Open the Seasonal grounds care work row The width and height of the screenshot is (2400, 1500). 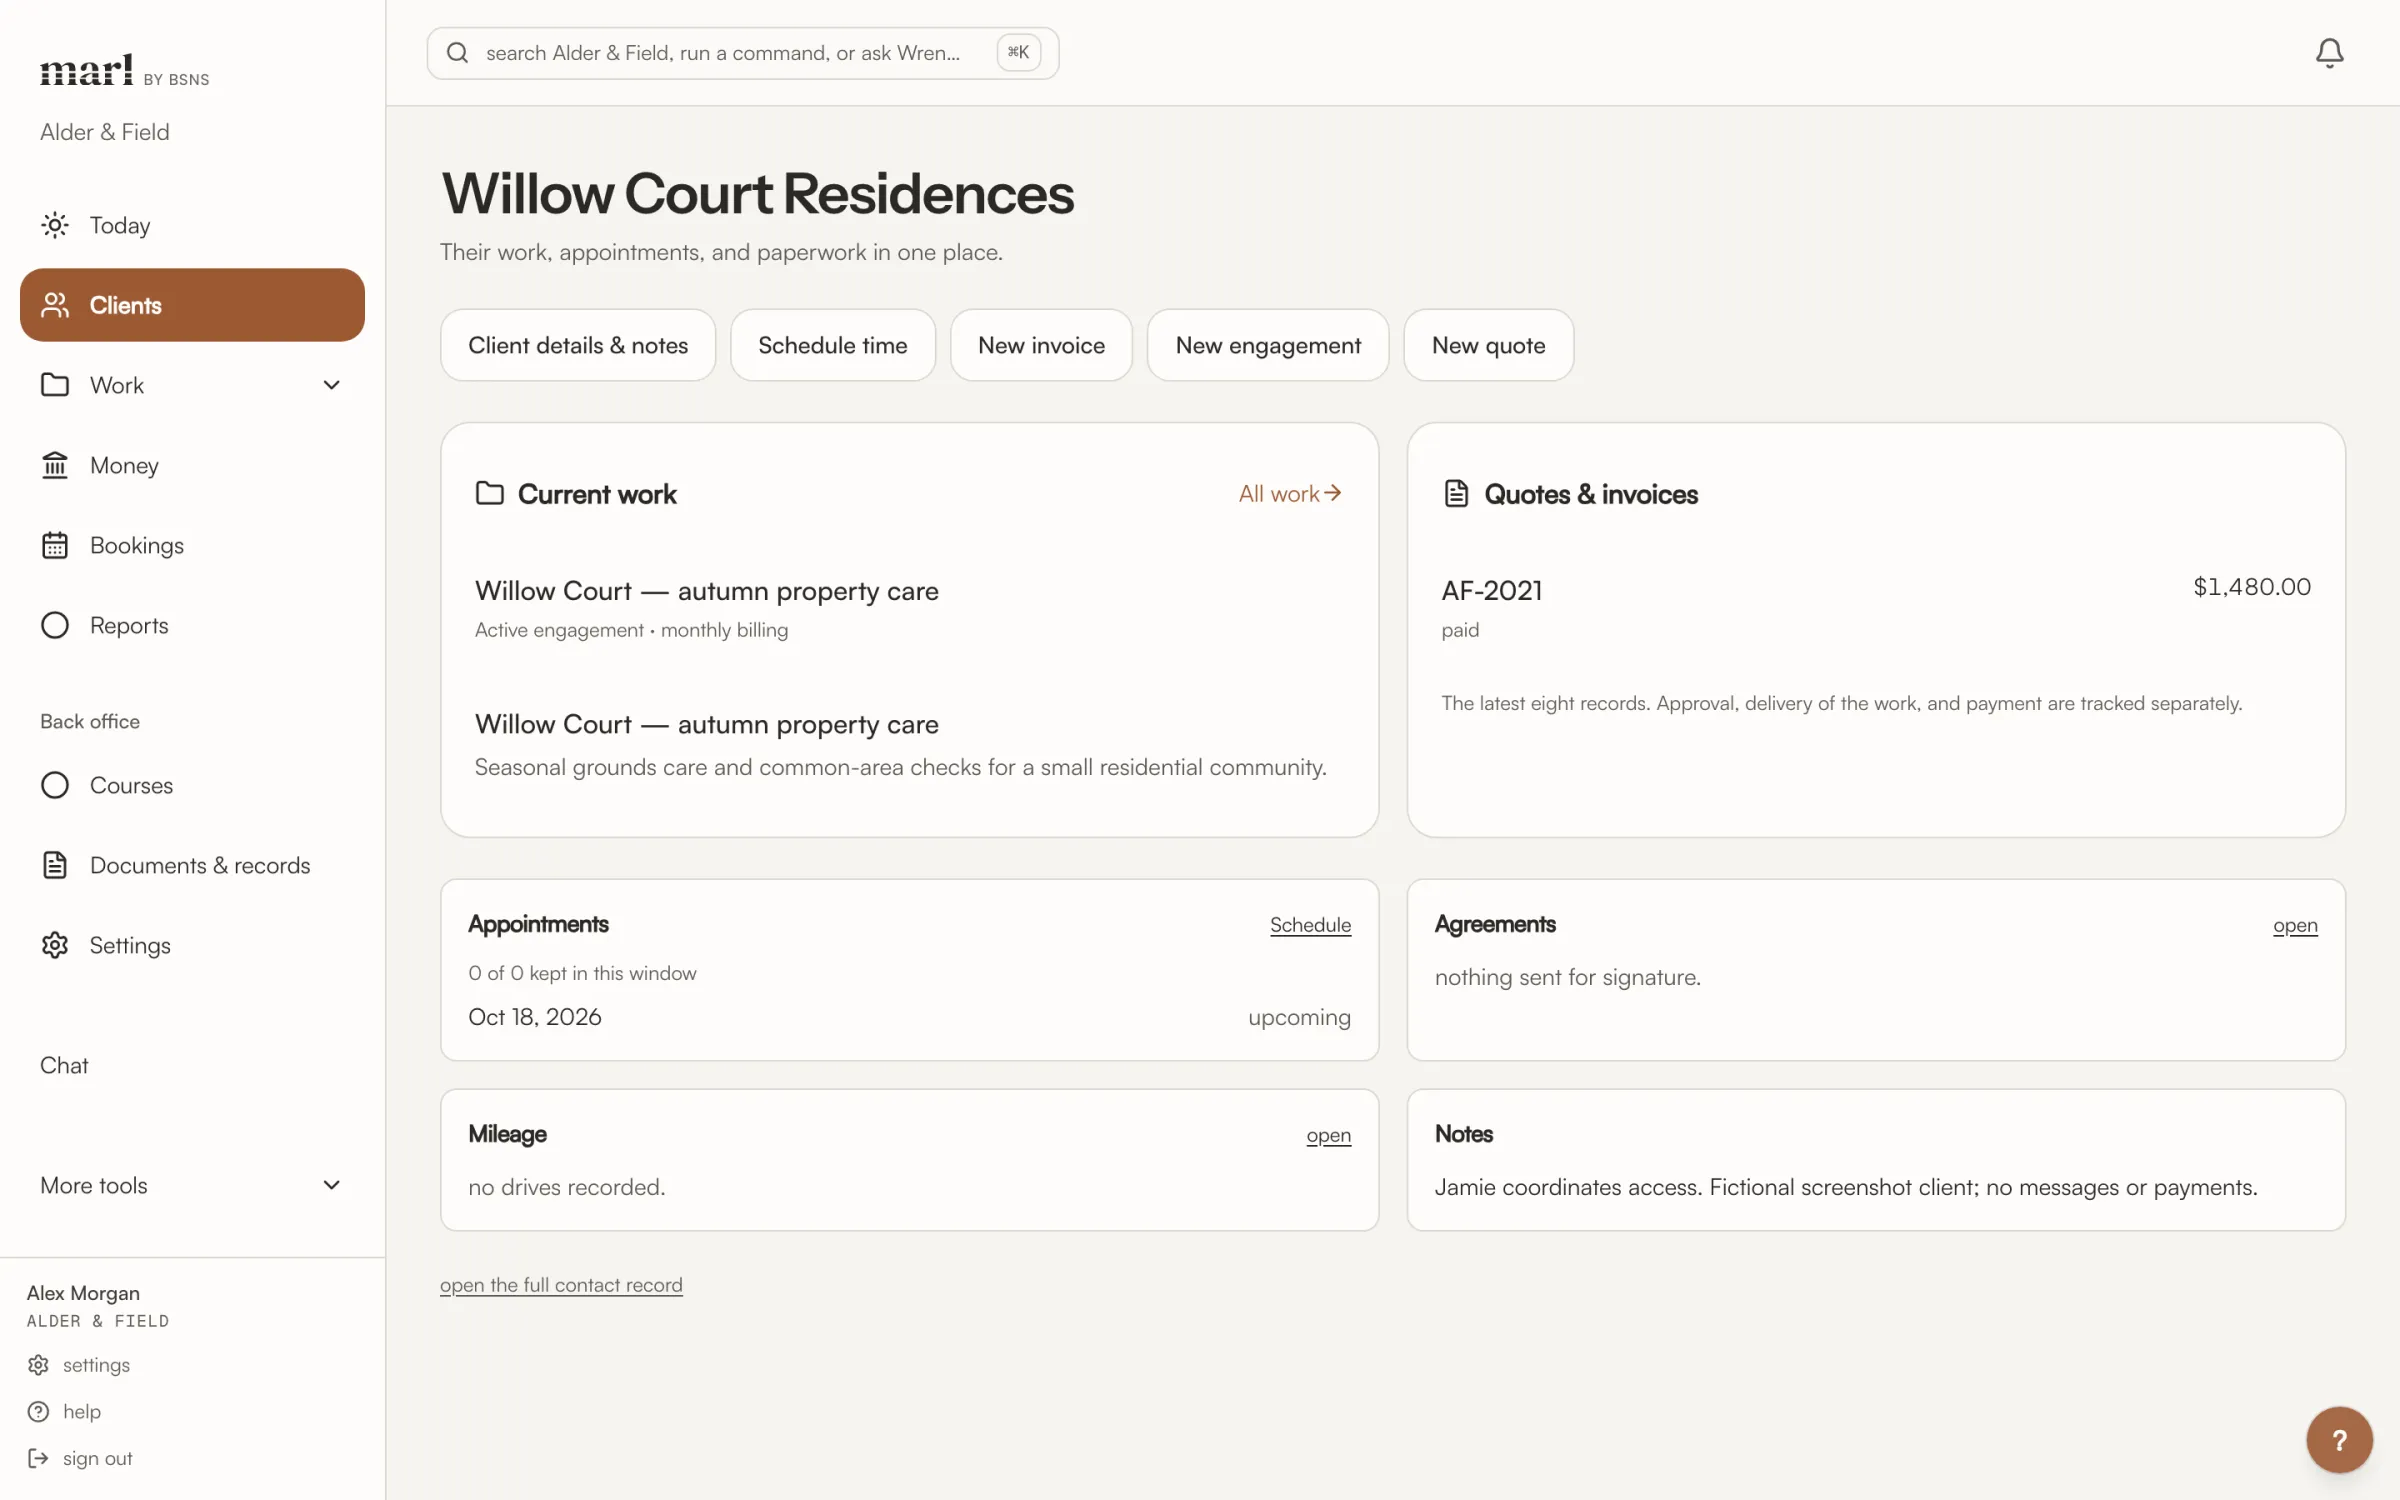909,744
